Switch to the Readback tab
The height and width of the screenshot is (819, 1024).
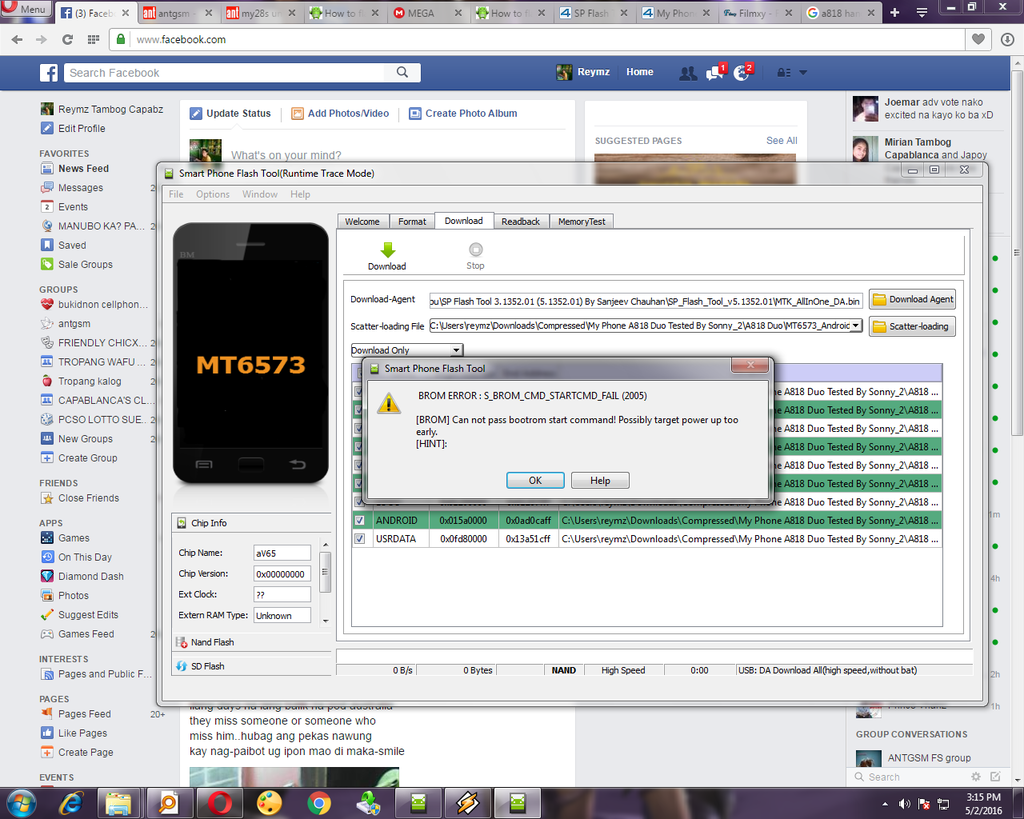coord(520,221)
